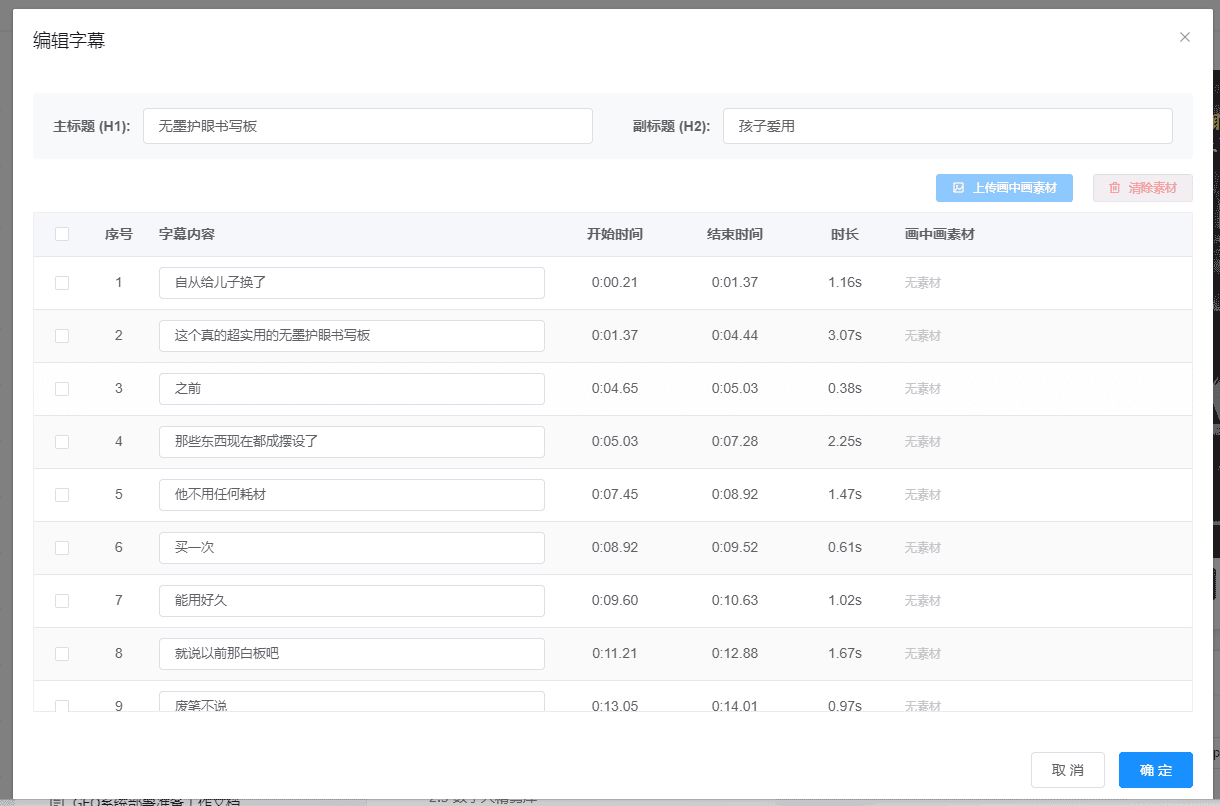Screen dimensions: 1220x806
Task: Click the 确定 confirm button
Action: [x=1155, y=770]
